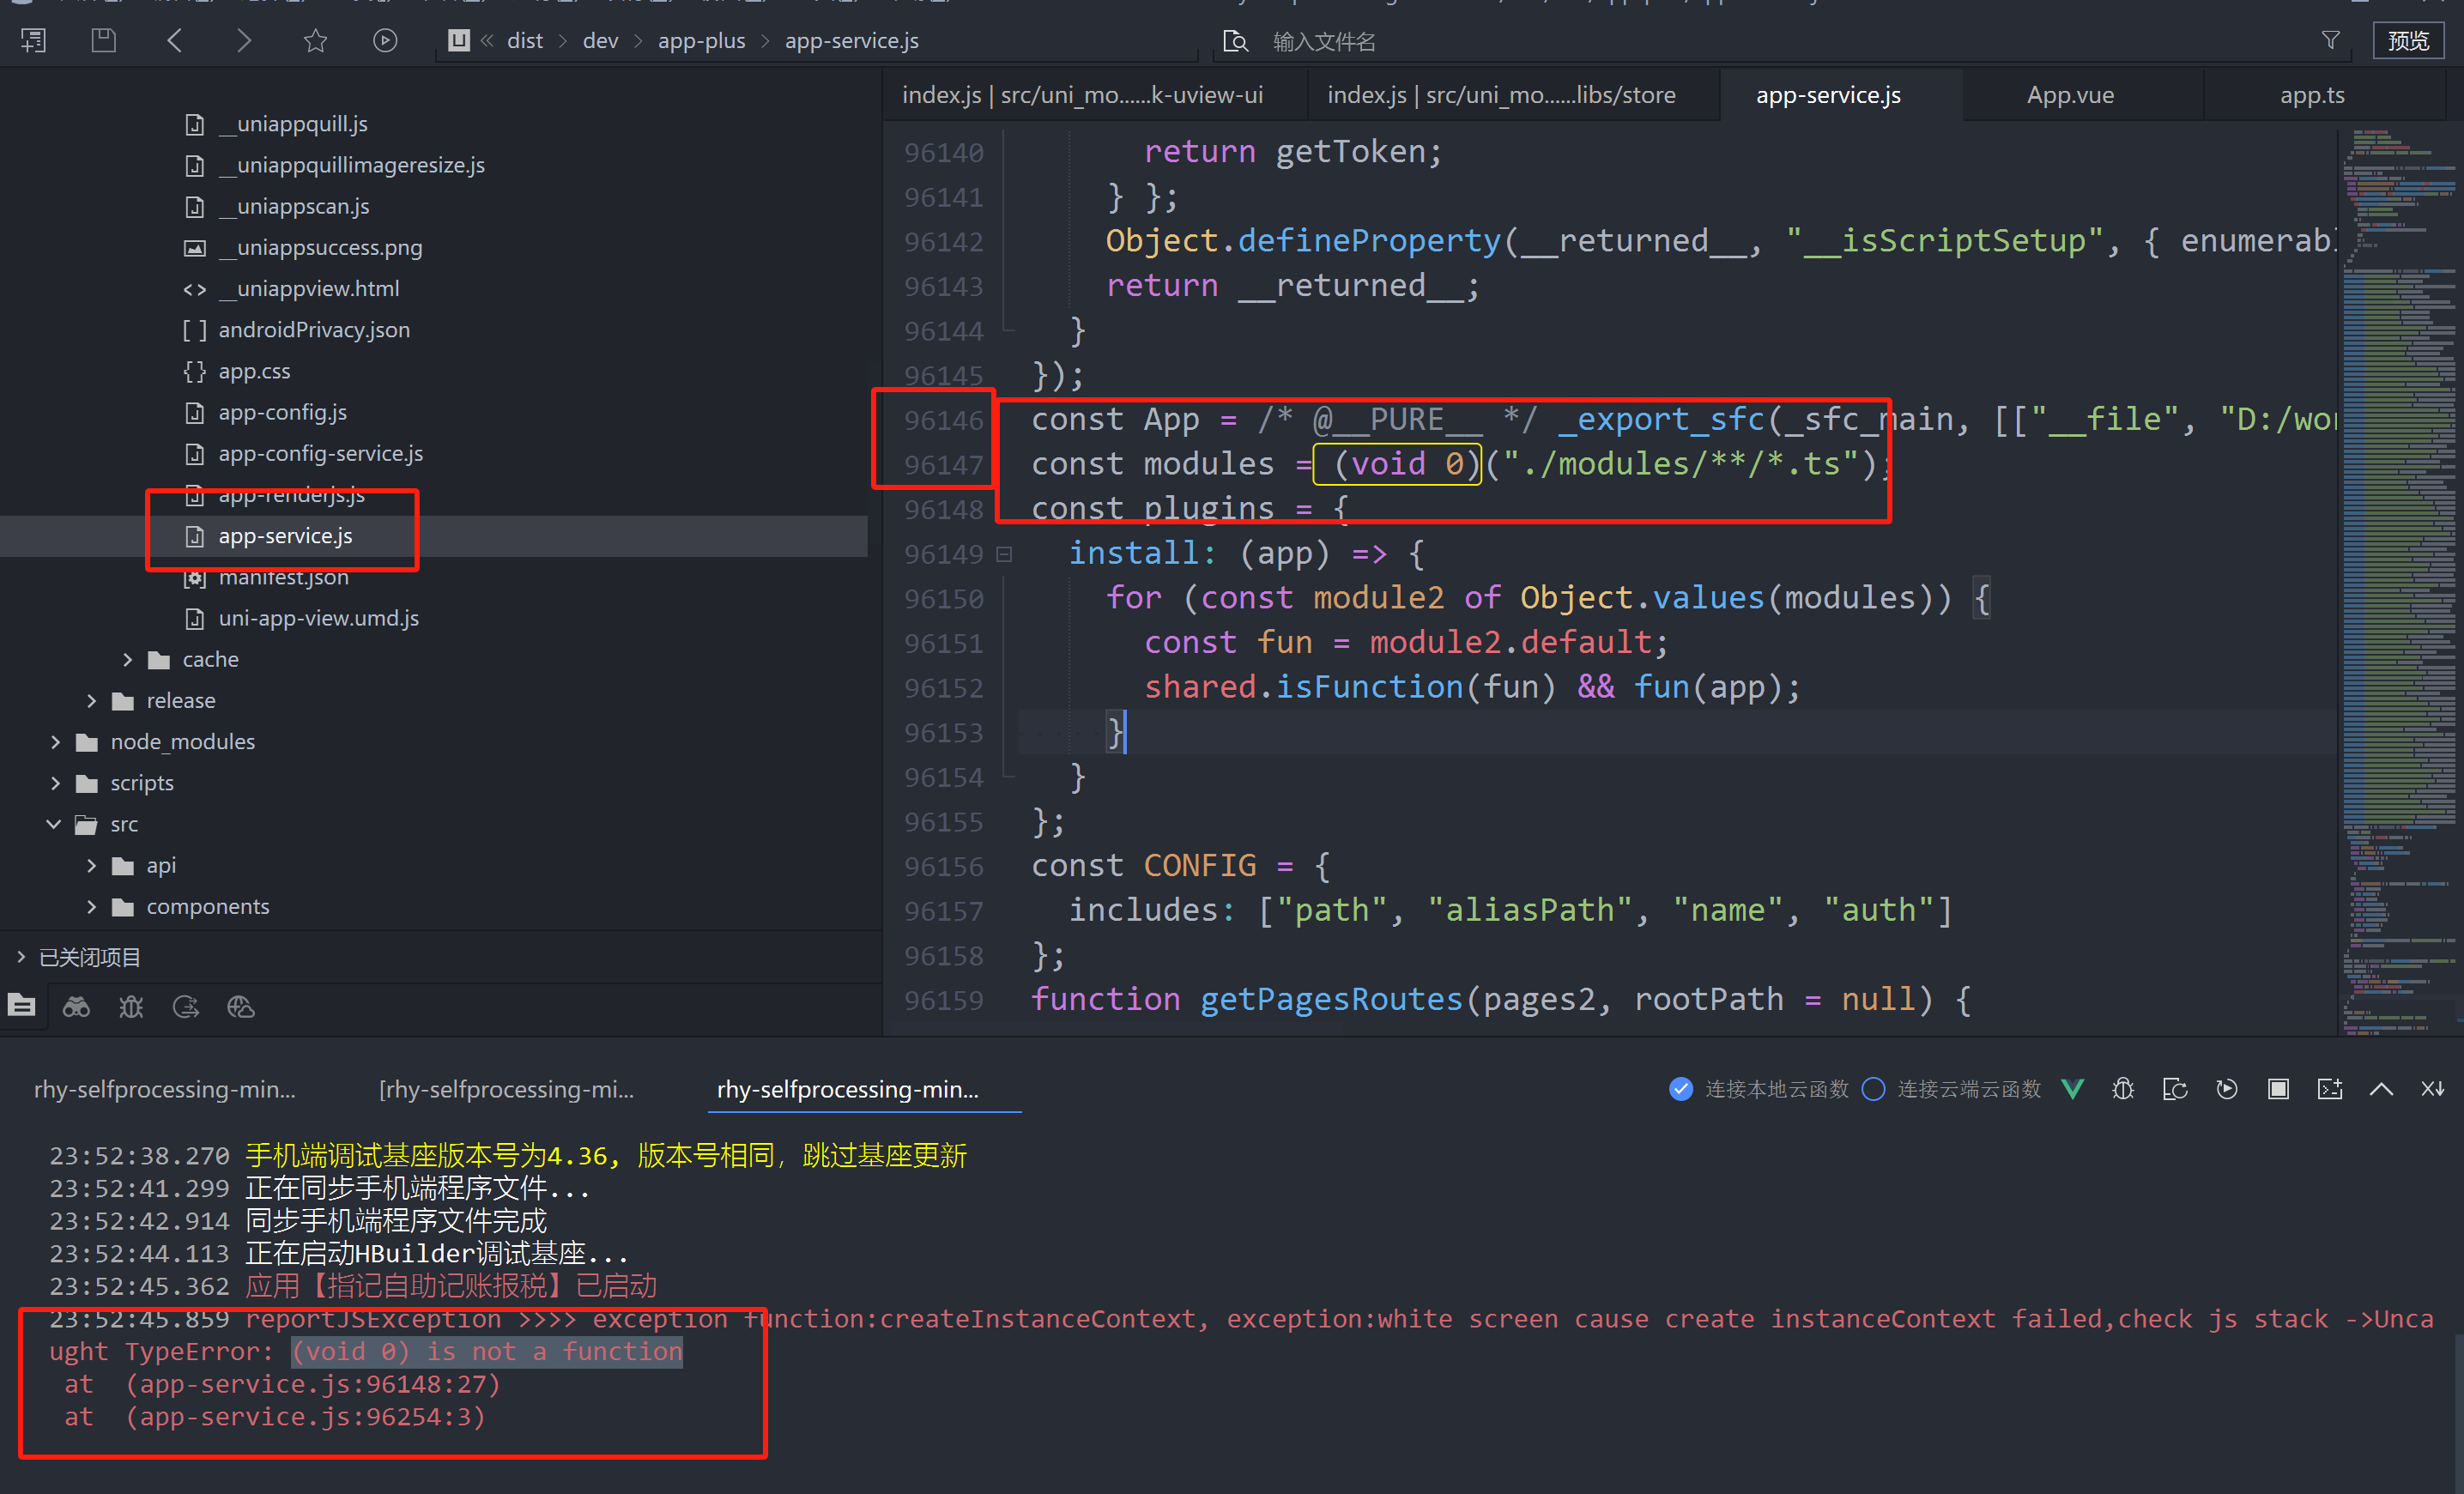Switch to the app.ts tab
Viewport: 2464px width, 1494px height.
click(2312, 95)
